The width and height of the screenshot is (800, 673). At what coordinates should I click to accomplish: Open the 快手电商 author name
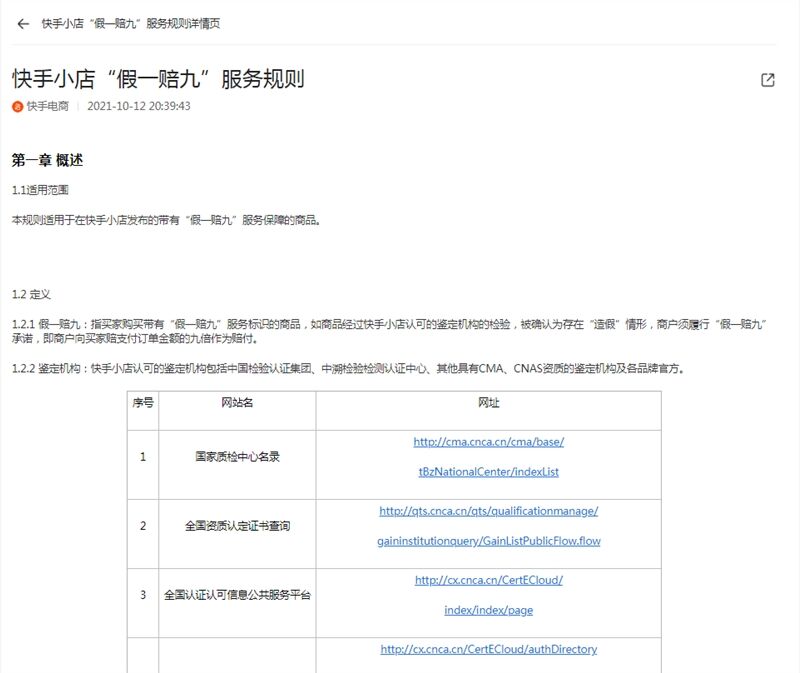[x=47, y=106]
